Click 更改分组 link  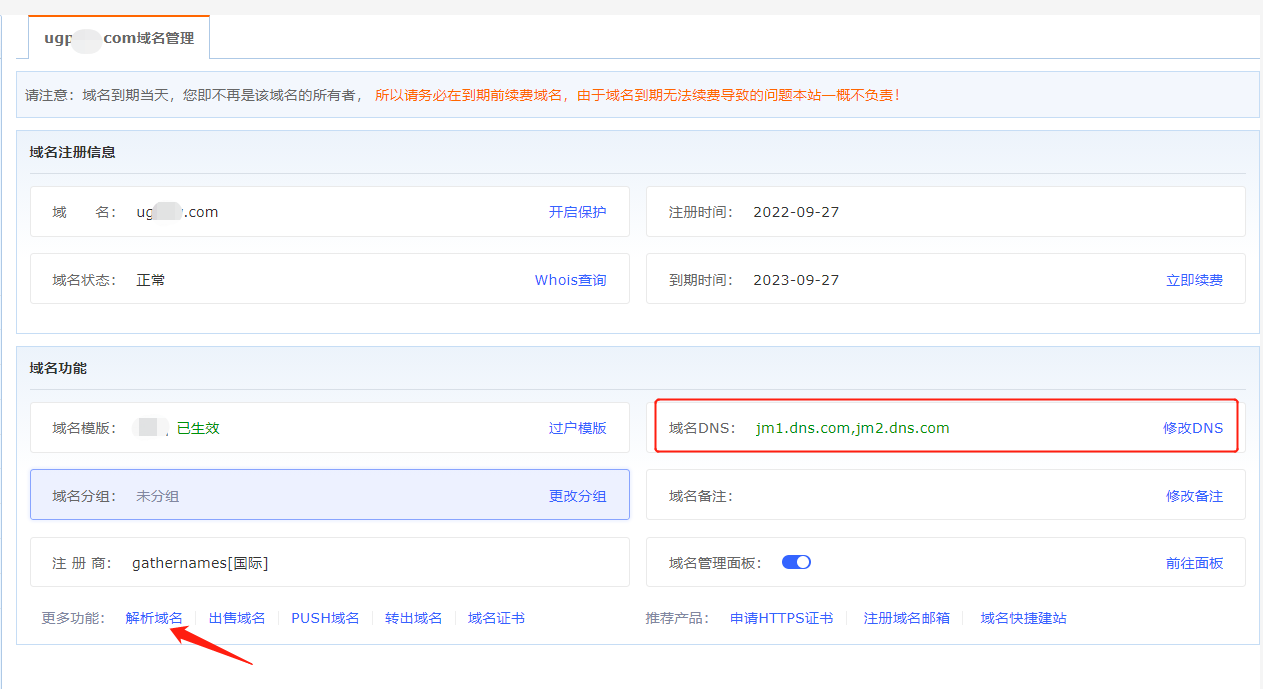[577, 496]
